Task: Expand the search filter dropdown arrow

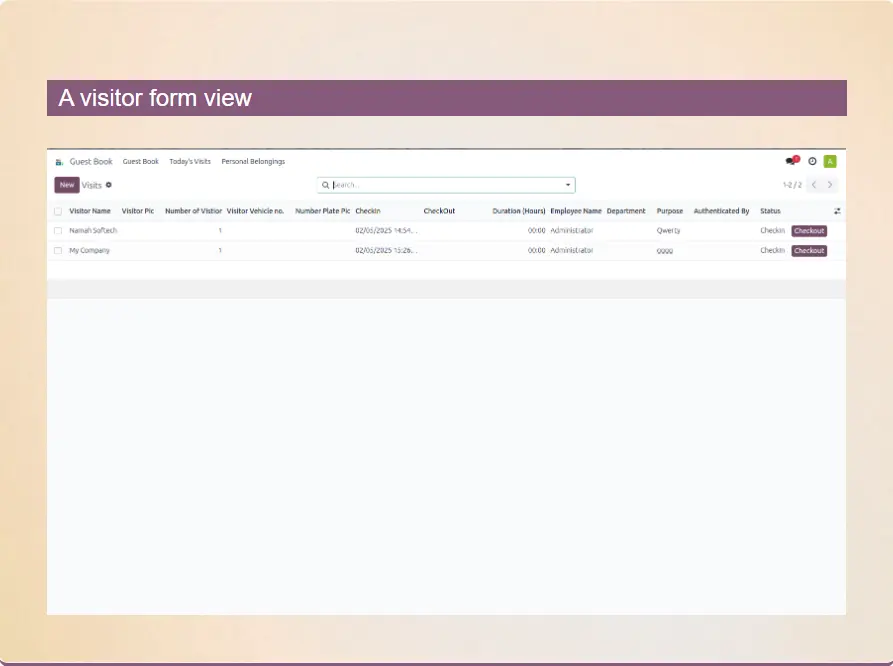Action: click(x=568, y=185)
